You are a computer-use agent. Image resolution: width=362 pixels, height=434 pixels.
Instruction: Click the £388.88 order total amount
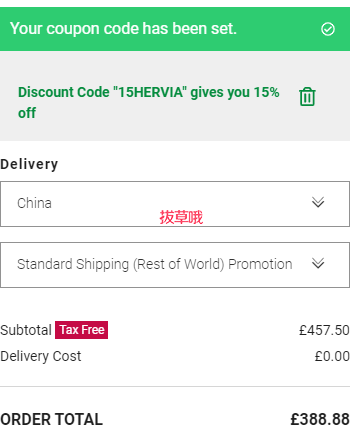320,419
